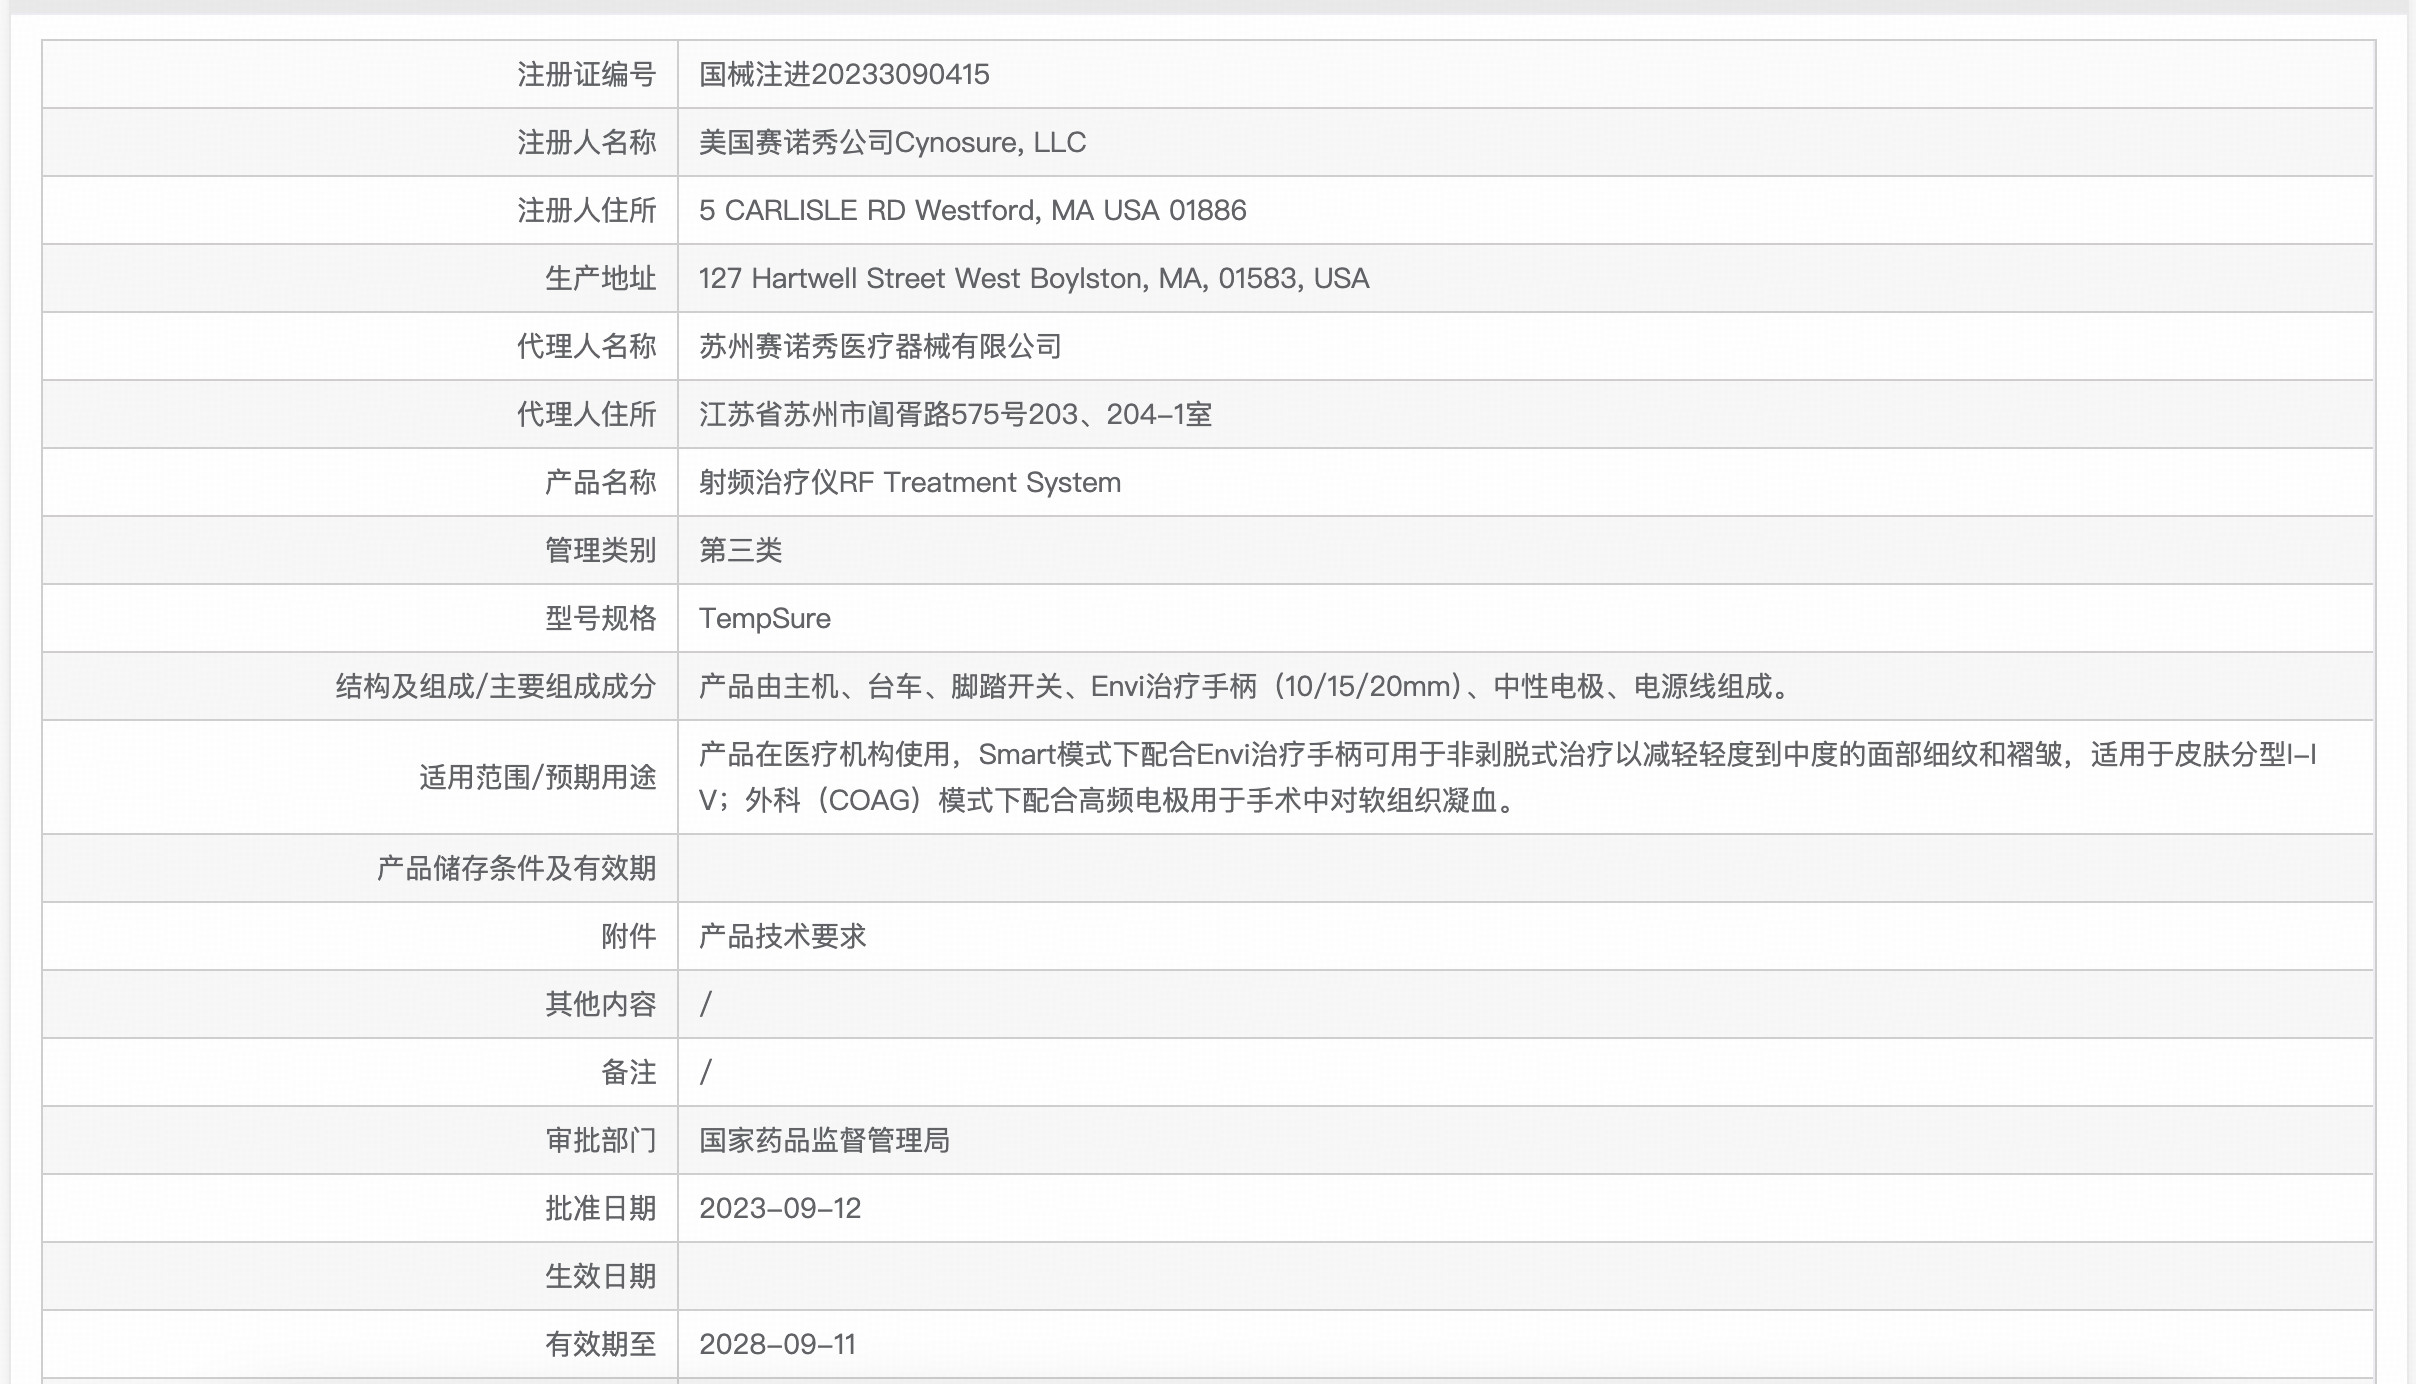2416x1384 pixels.
Task: Click the structure composition description text
Action: tap(1245, 687)
